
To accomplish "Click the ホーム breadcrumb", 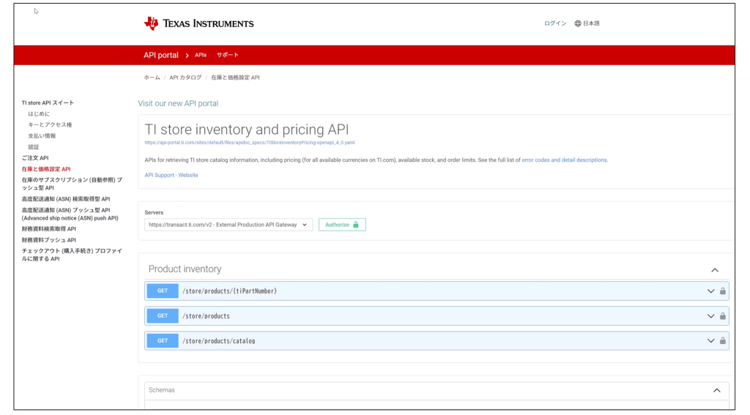I will [x=152, y=77].
